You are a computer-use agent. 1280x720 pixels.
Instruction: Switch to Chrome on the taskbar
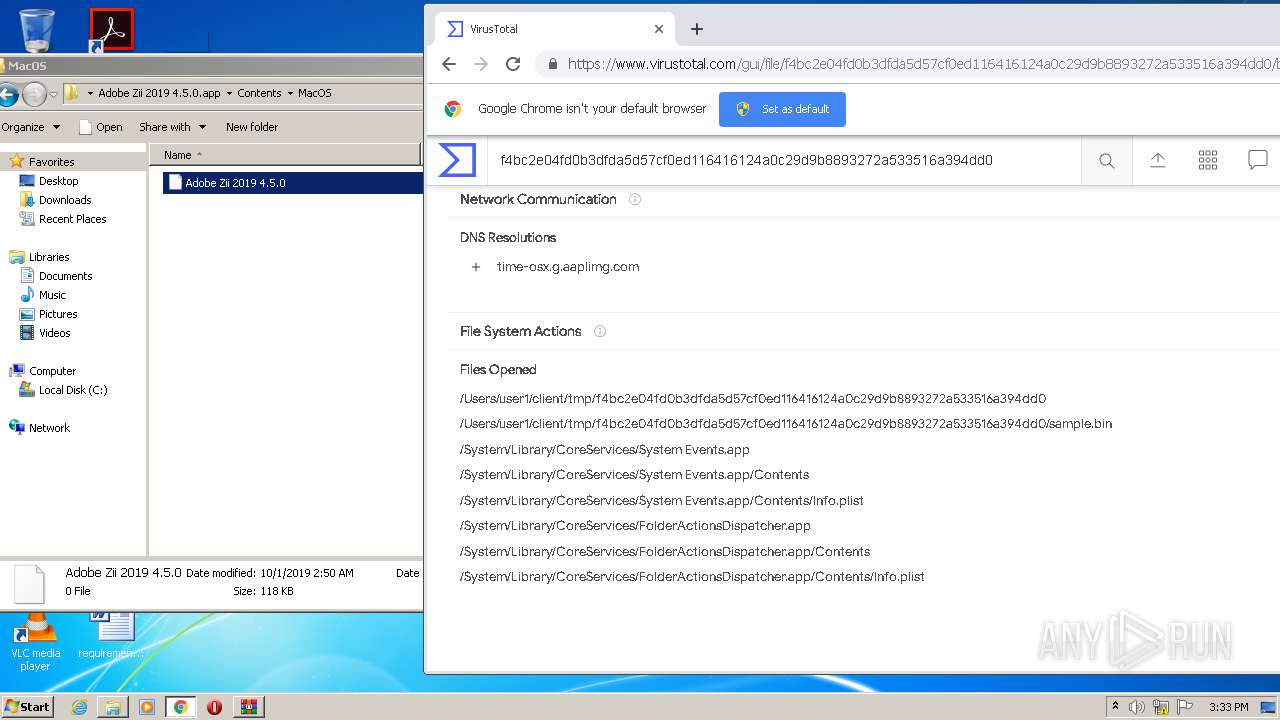[x=180, y=707]
